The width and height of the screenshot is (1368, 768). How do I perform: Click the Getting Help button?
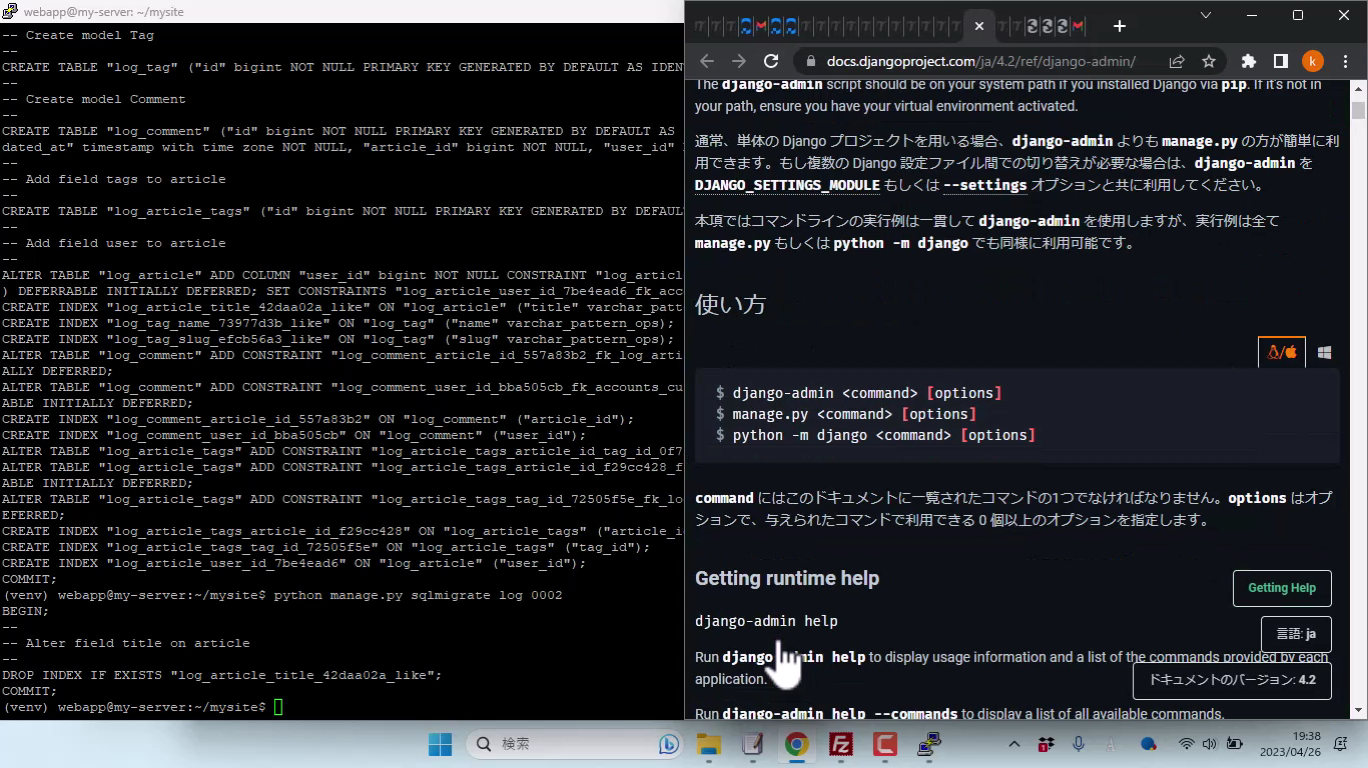[1281, 588]
